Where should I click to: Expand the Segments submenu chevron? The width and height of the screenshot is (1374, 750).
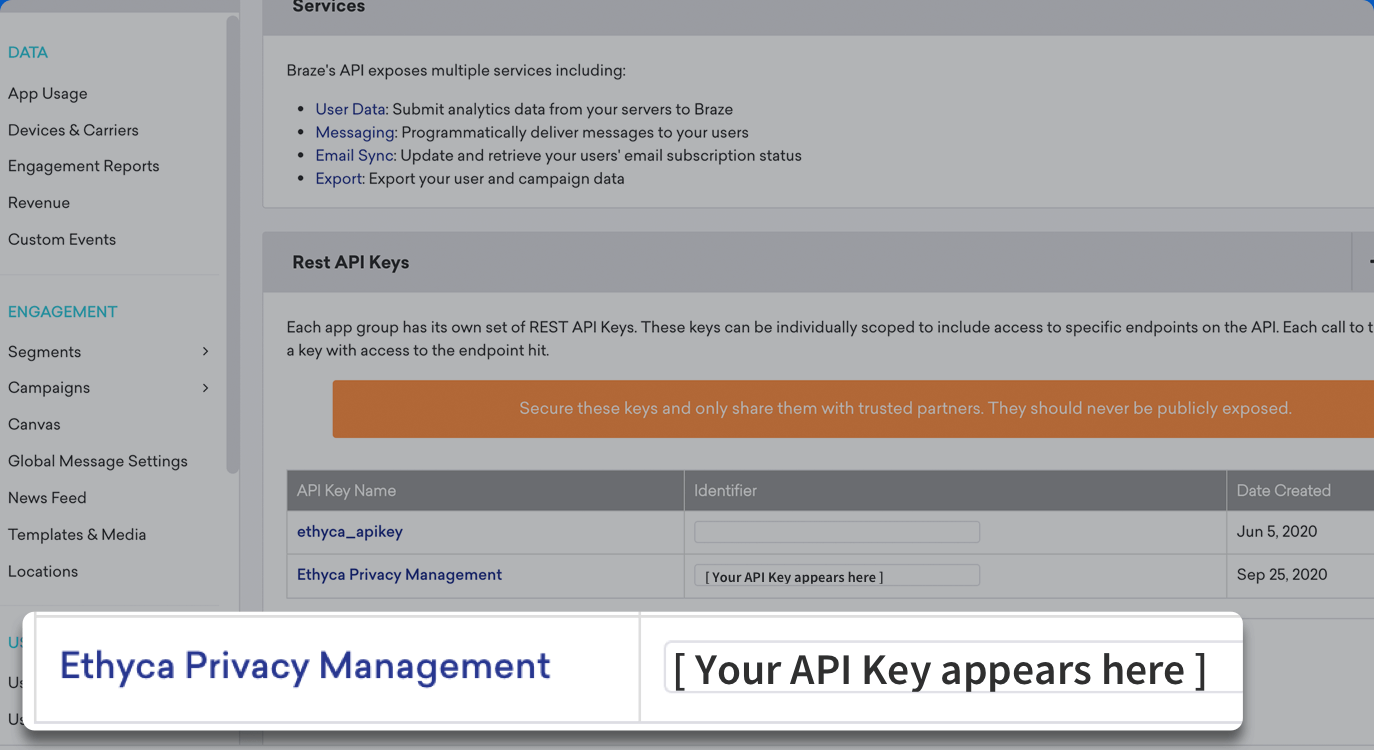(x=205, y=351)
